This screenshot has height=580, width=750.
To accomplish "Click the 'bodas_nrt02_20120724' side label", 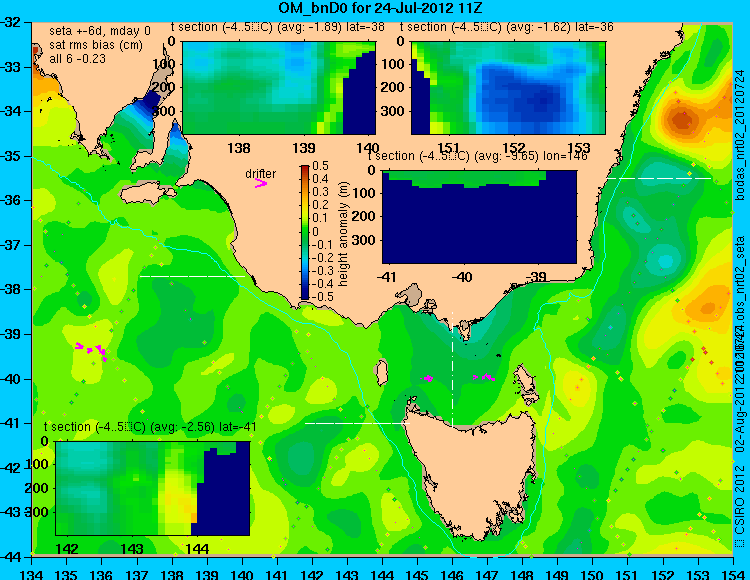I will (x=740, y=135).
